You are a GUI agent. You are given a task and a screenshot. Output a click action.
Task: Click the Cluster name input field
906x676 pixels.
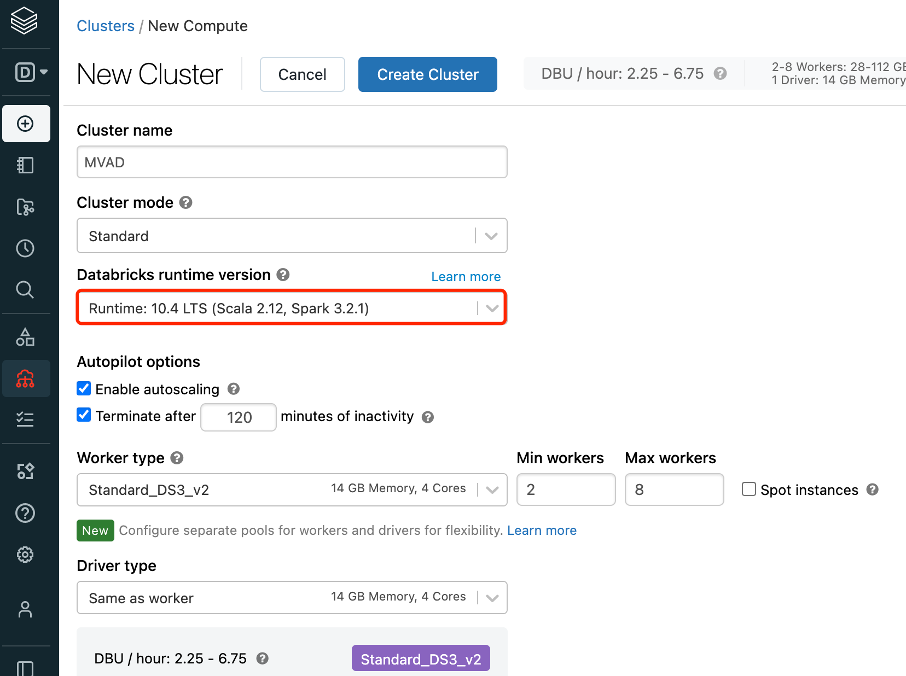(x=292, y=162)
